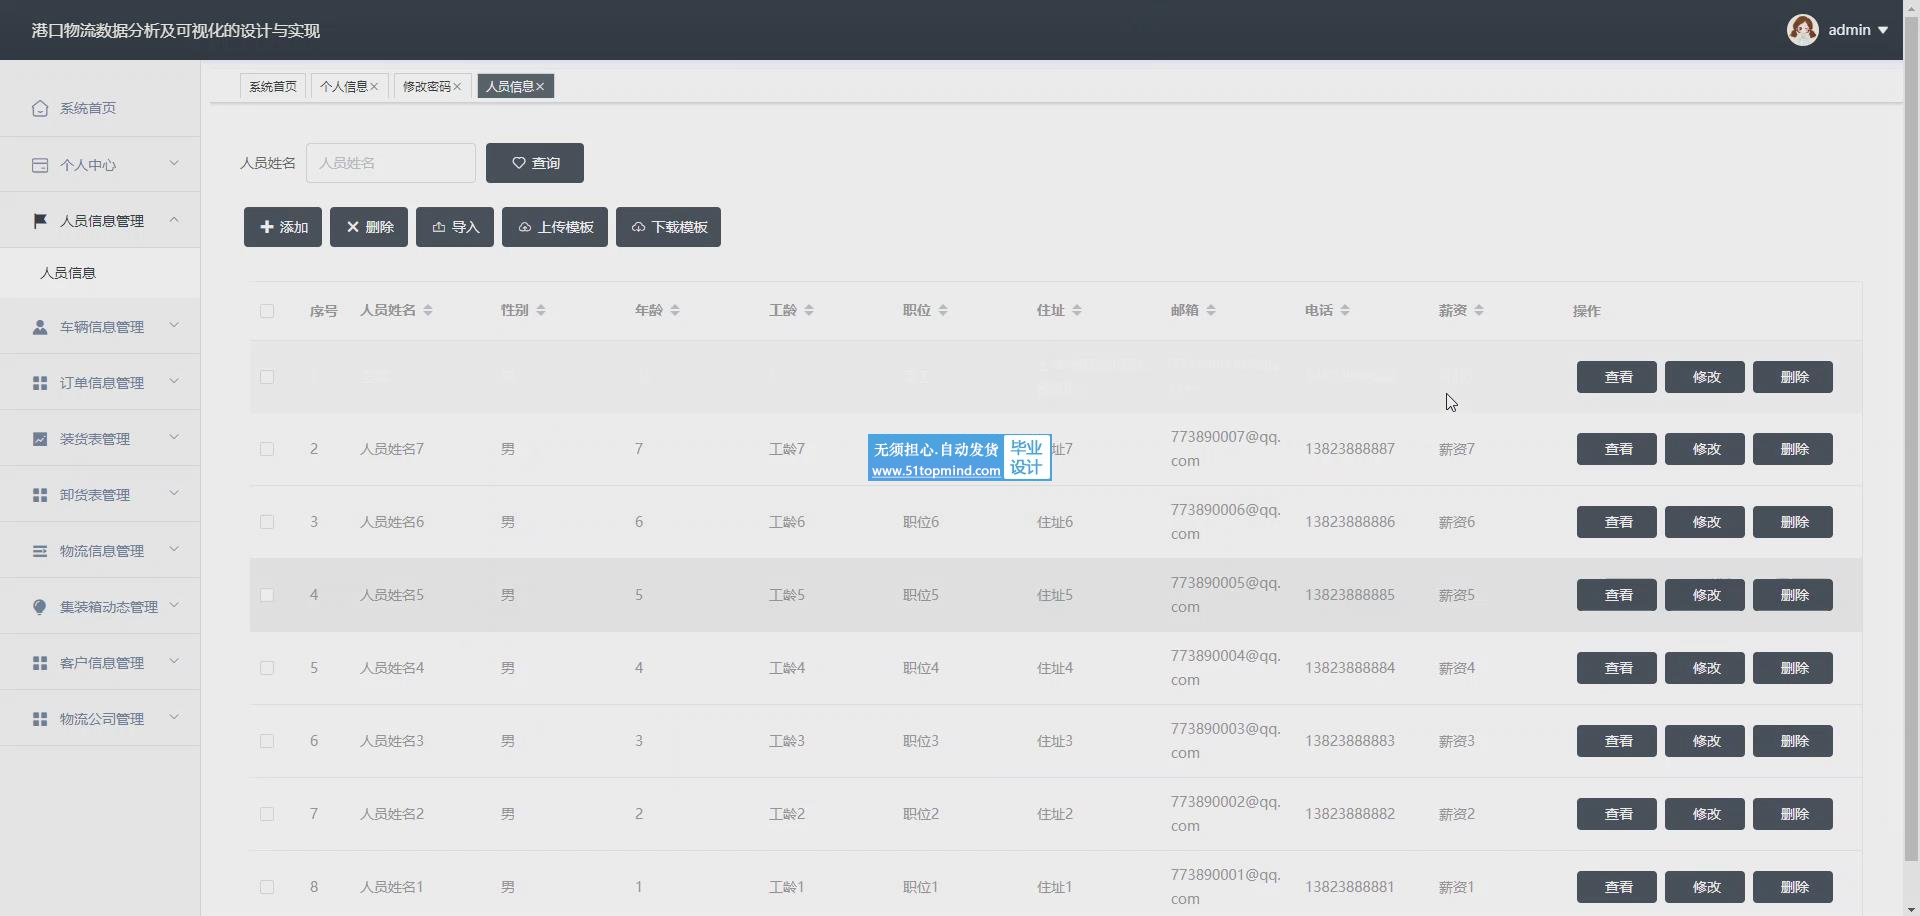Sort by 性别 column arrows

pos(541,311)
